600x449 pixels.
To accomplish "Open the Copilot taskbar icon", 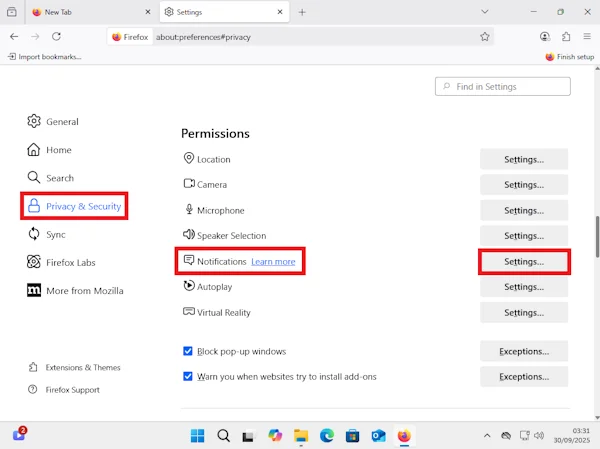I will point(275,436).
